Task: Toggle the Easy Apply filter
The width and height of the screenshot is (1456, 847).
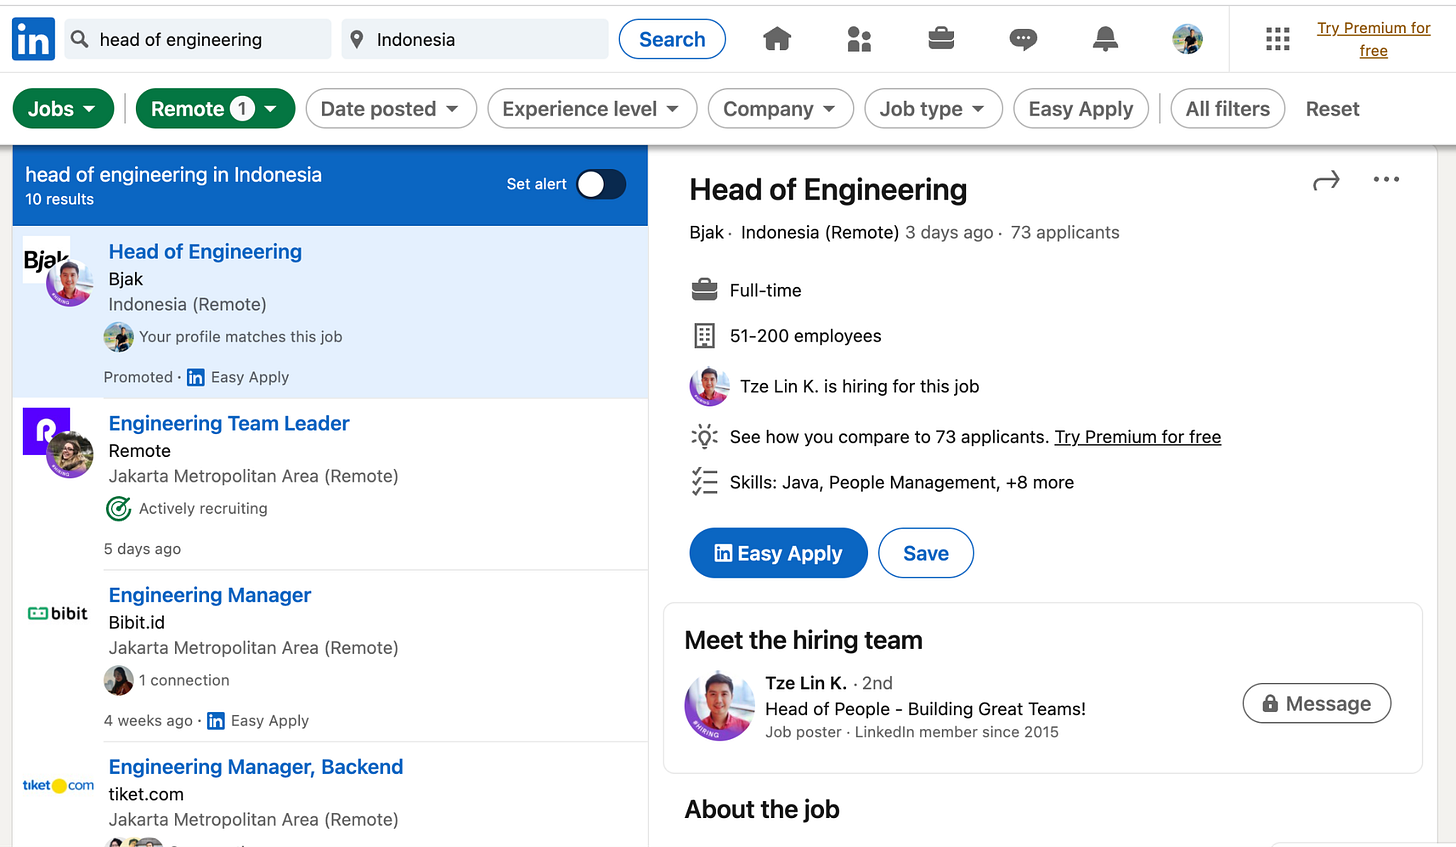Action: pos(1080,109)
